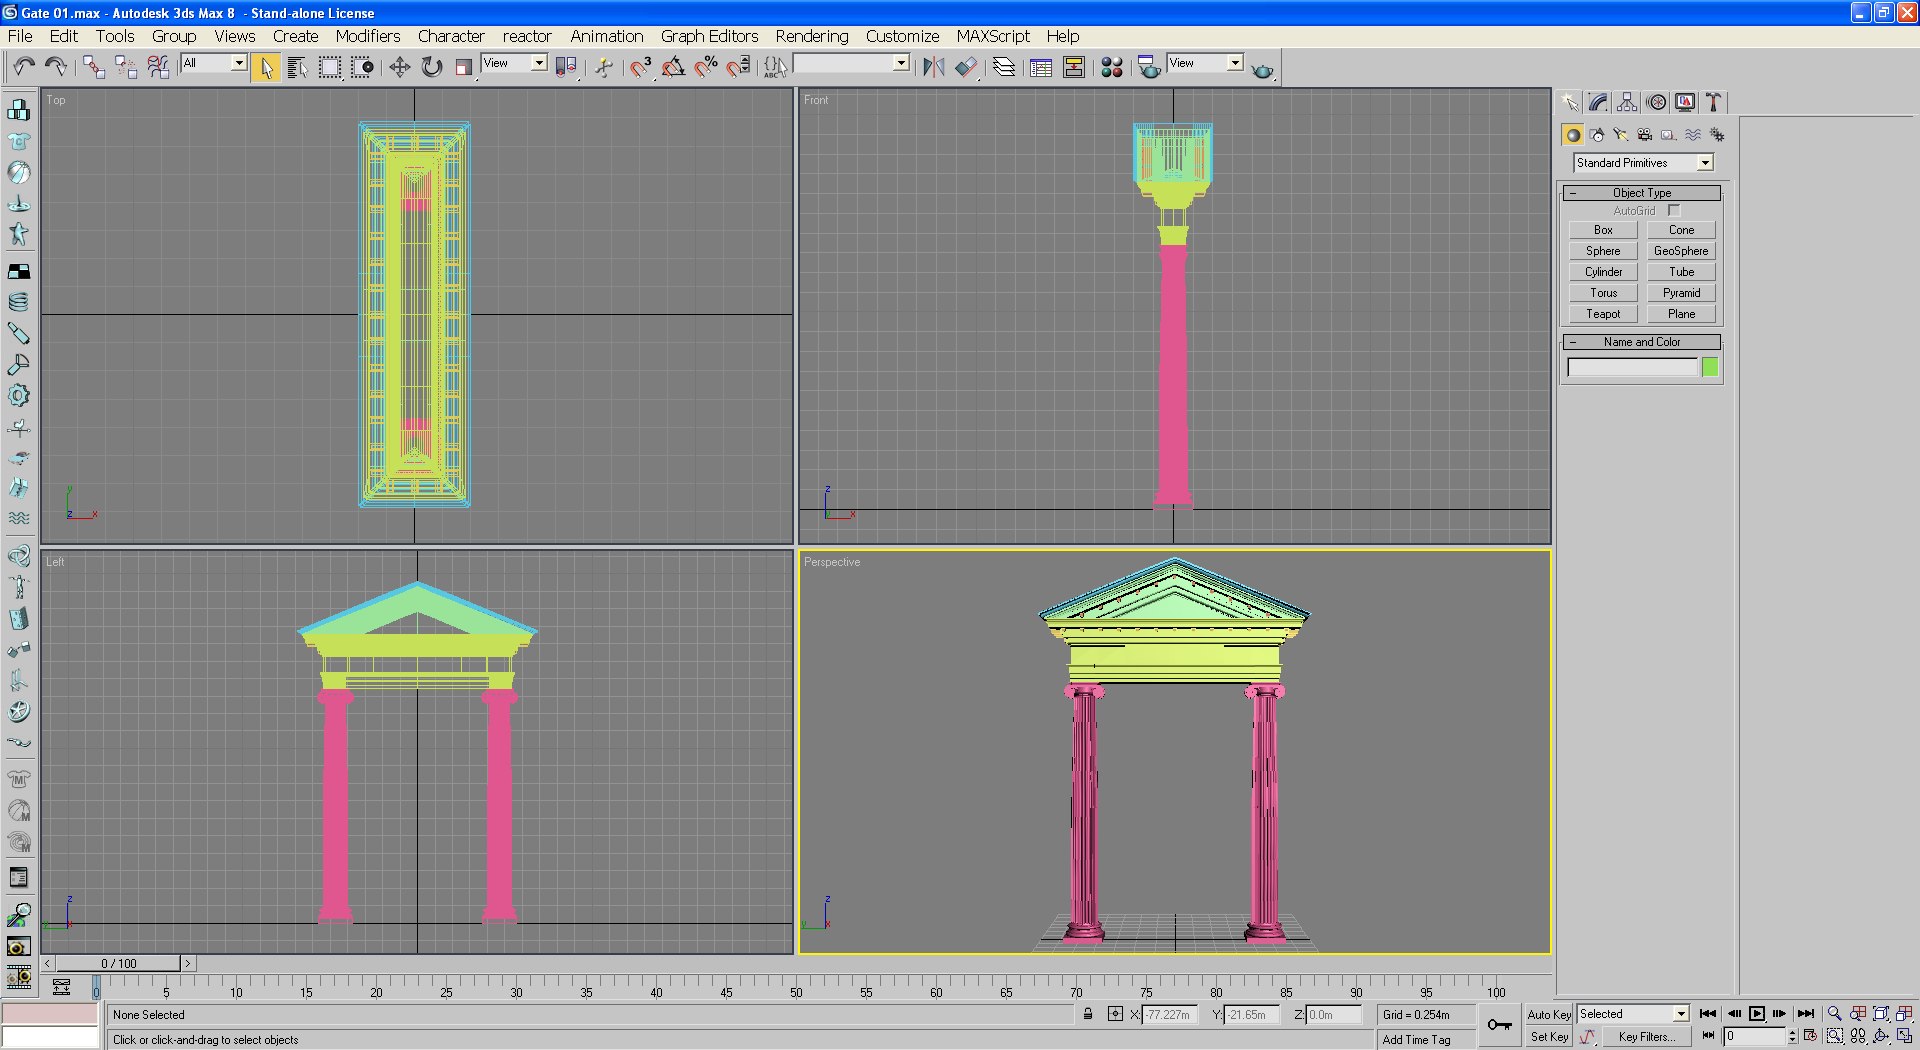Viewport: 1920px width, 1050px height.
Task: Select the Undo arrow icon
Action: point(24,67)
